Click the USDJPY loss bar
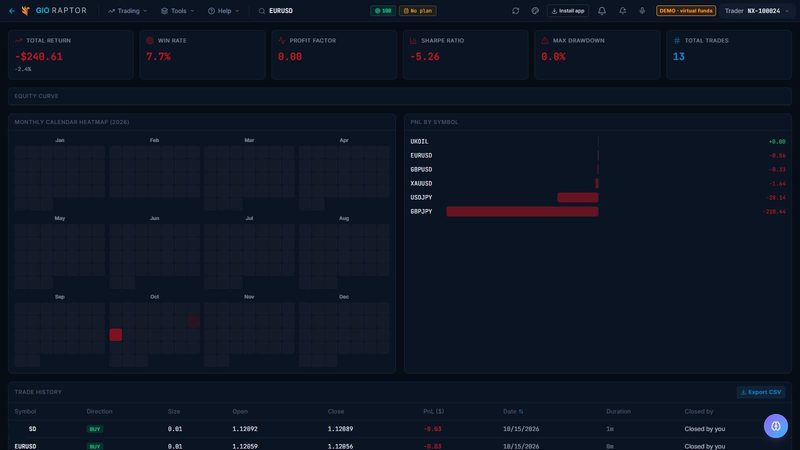 (x=578, y=197)
